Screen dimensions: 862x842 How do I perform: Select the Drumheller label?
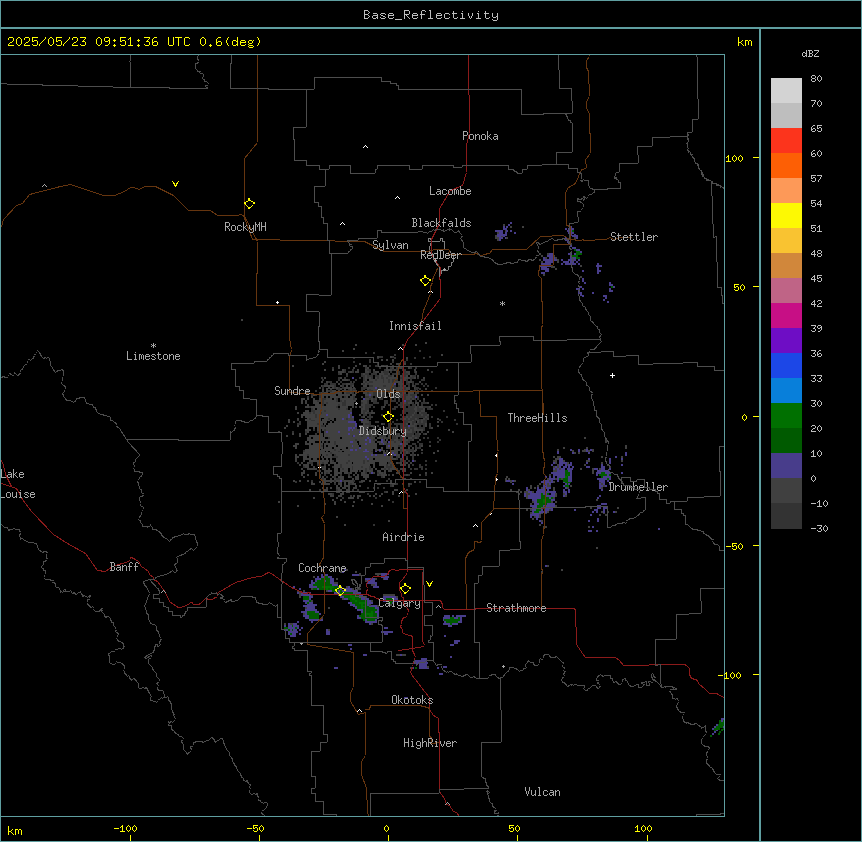(x=638, y=487)
